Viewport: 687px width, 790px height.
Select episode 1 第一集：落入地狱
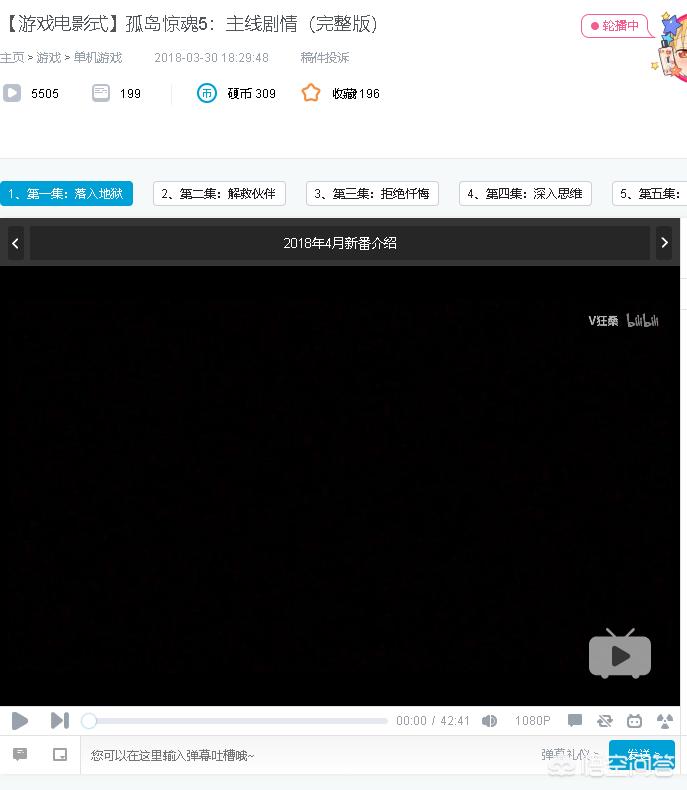(66, 193)
